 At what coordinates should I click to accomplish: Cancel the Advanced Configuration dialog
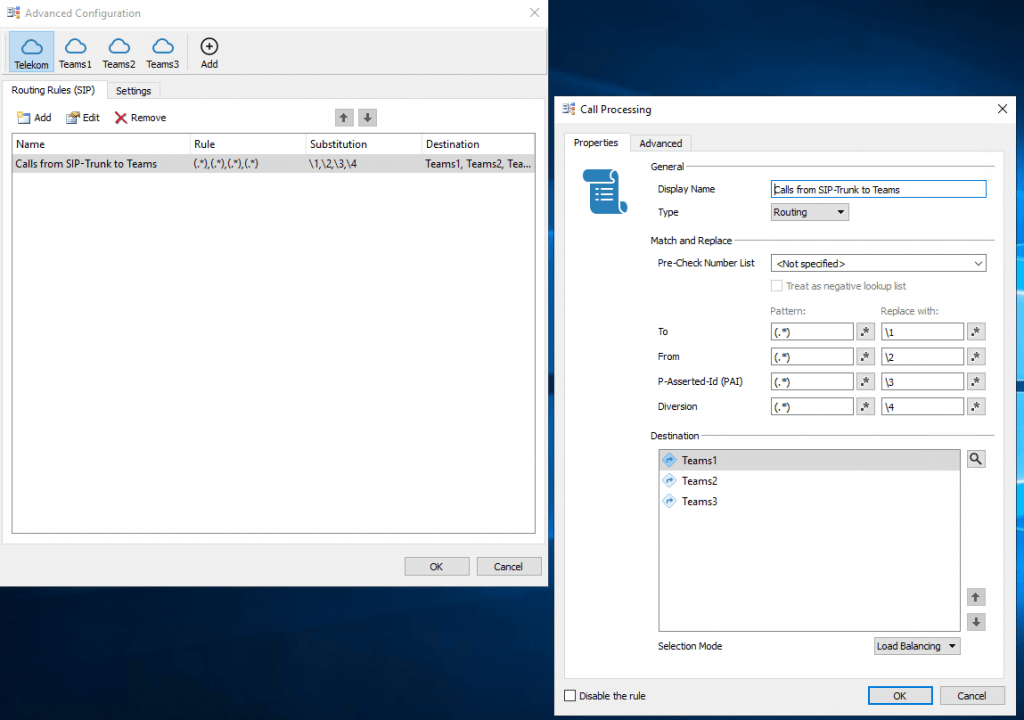(x=508, y=566)
